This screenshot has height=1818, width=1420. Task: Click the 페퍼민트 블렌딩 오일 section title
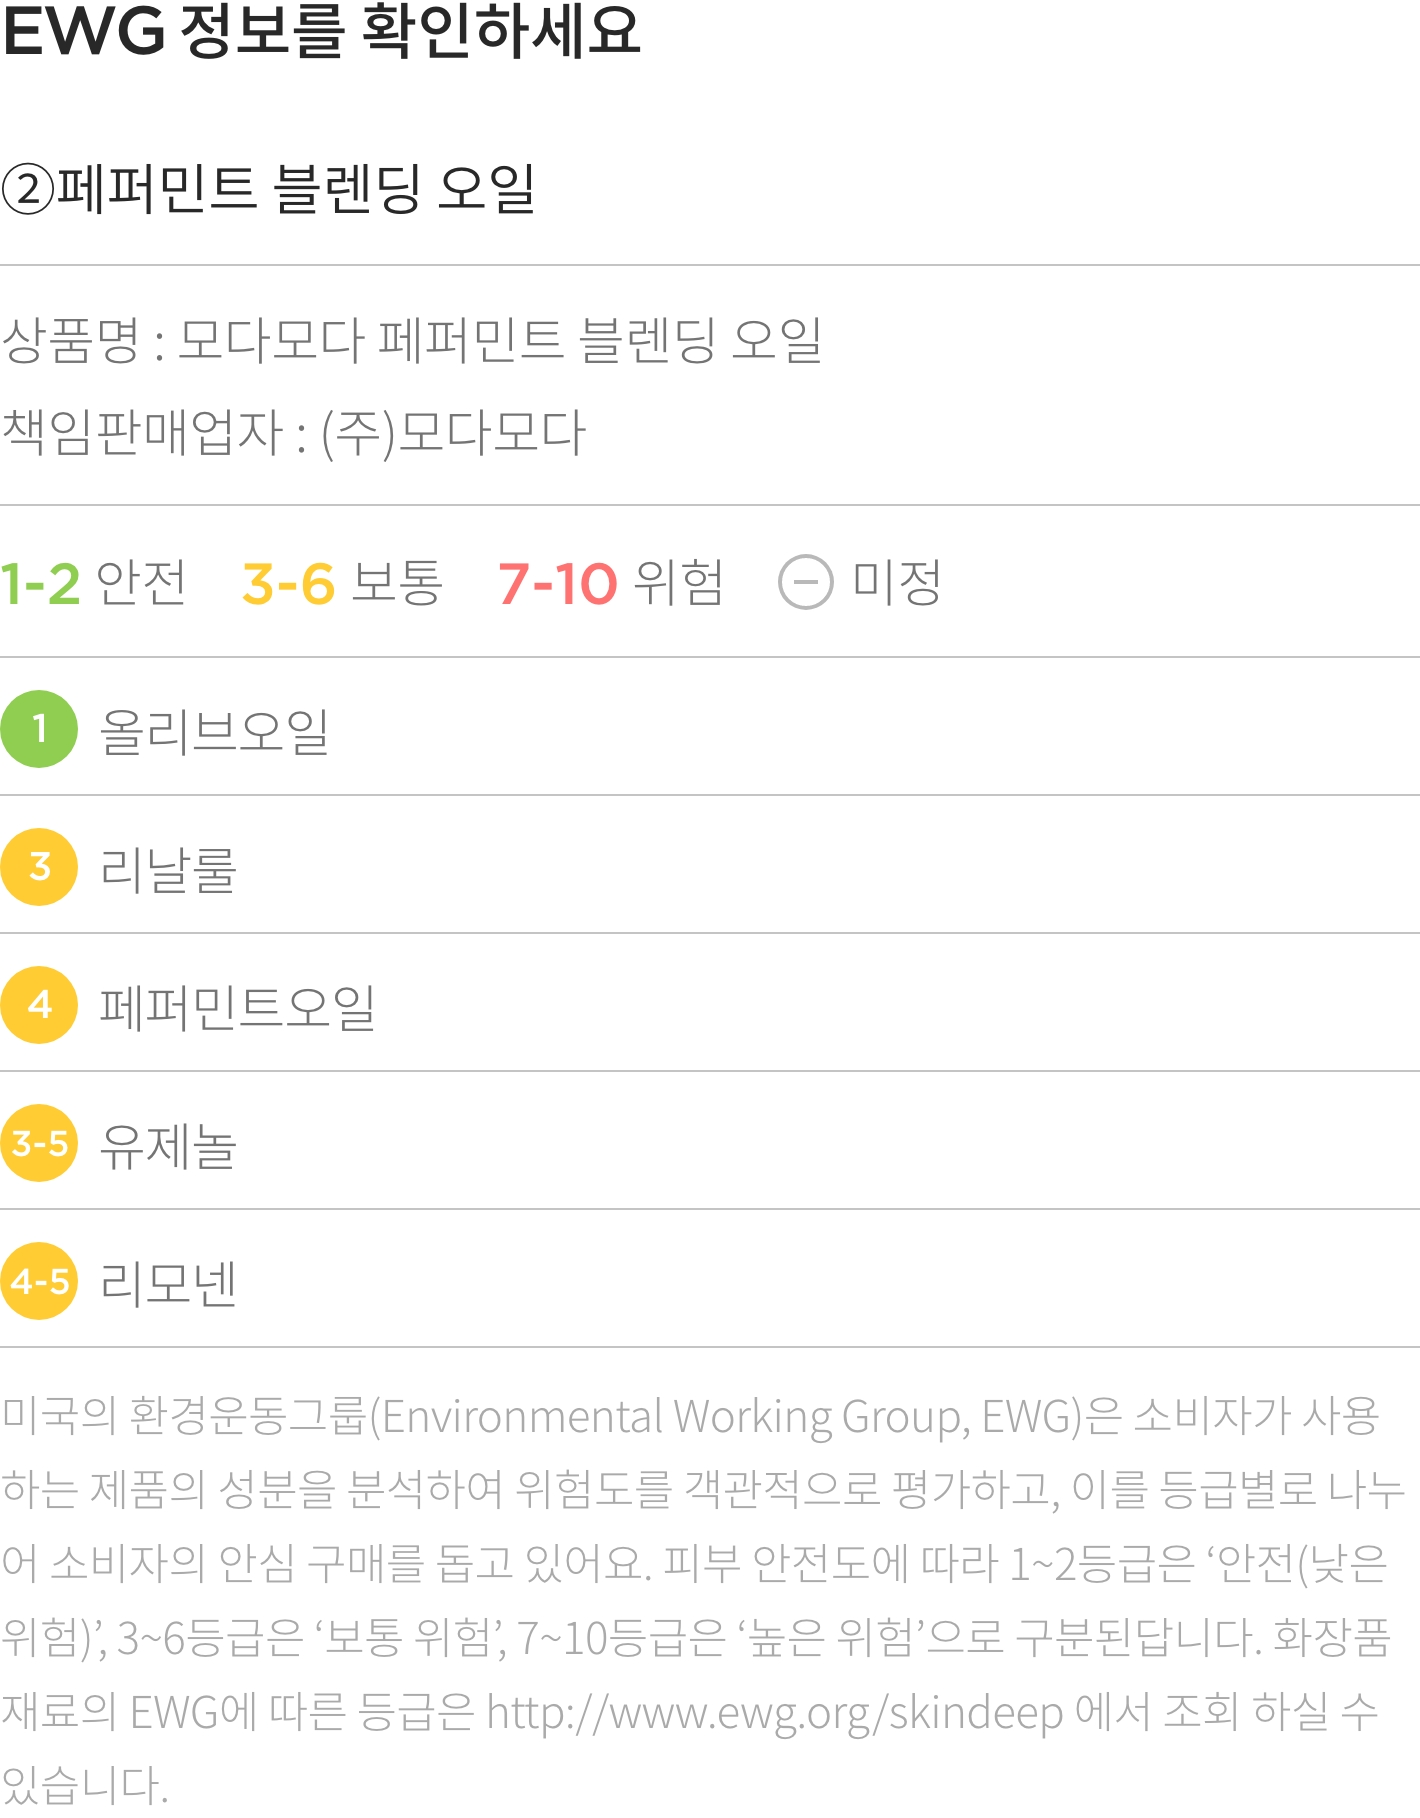tap(296, 189)
